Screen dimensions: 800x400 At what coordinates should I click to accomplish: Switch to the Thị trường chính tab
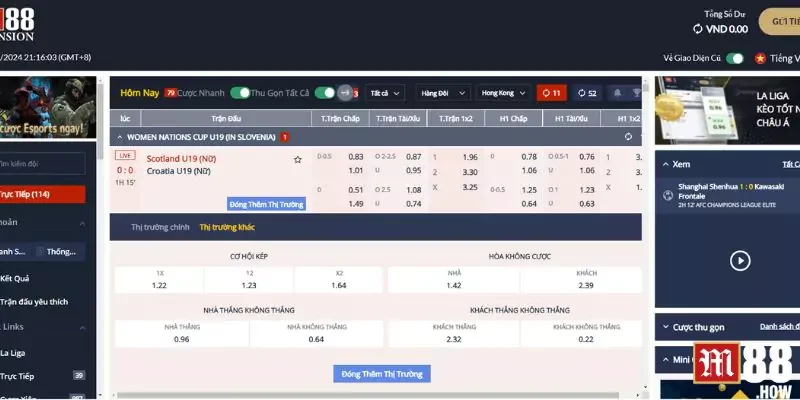[x=160, y=227]
